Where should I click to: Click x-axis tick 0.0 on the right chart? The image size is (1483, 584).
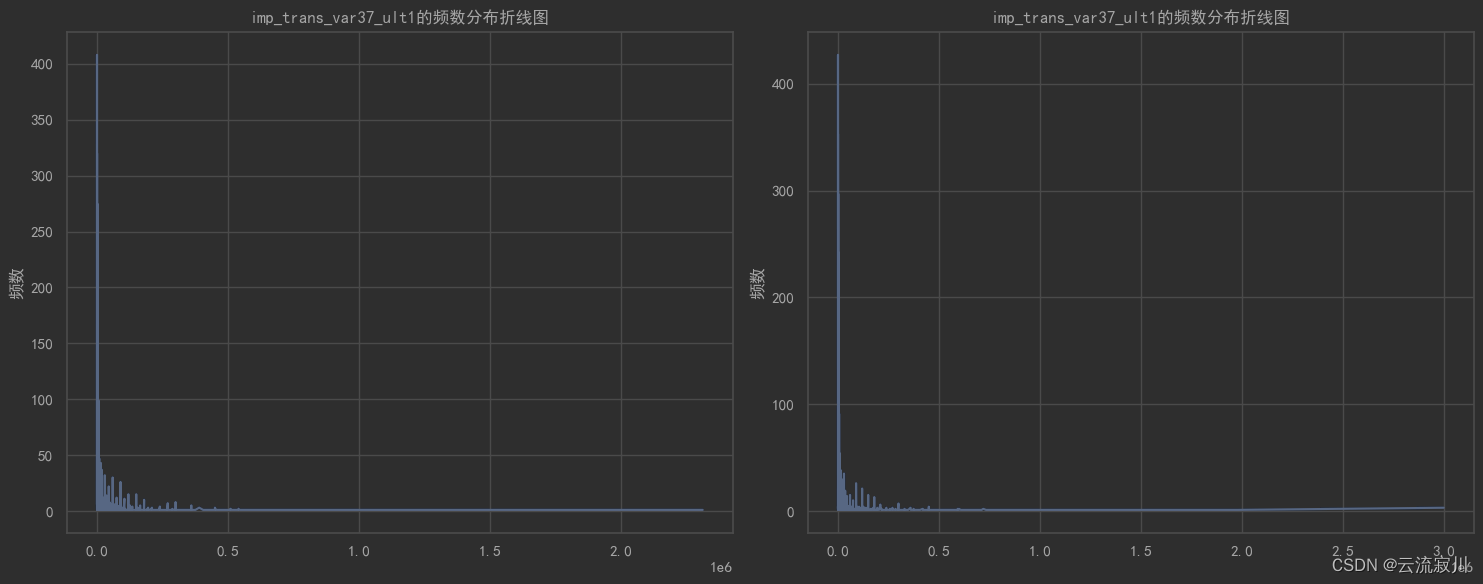click(x=838, y=551)
